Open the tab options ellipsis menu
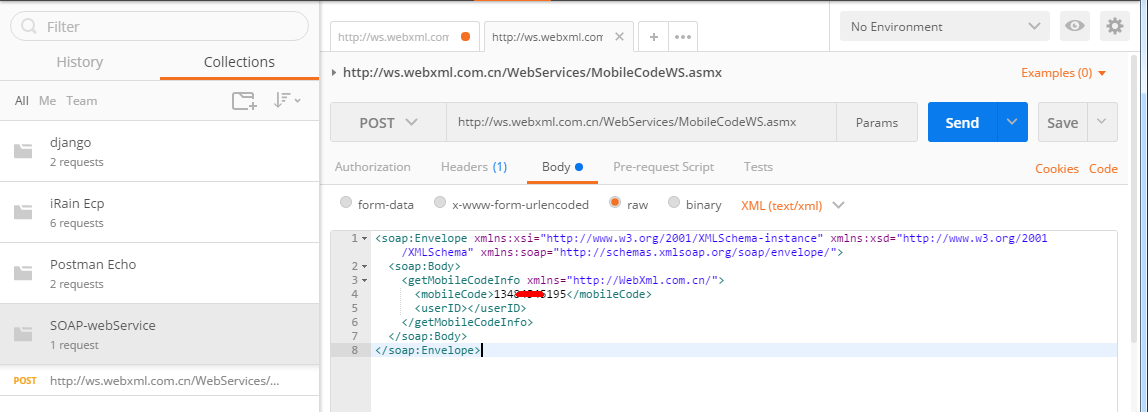1148x412 pixels. click(x=682, y=37)
